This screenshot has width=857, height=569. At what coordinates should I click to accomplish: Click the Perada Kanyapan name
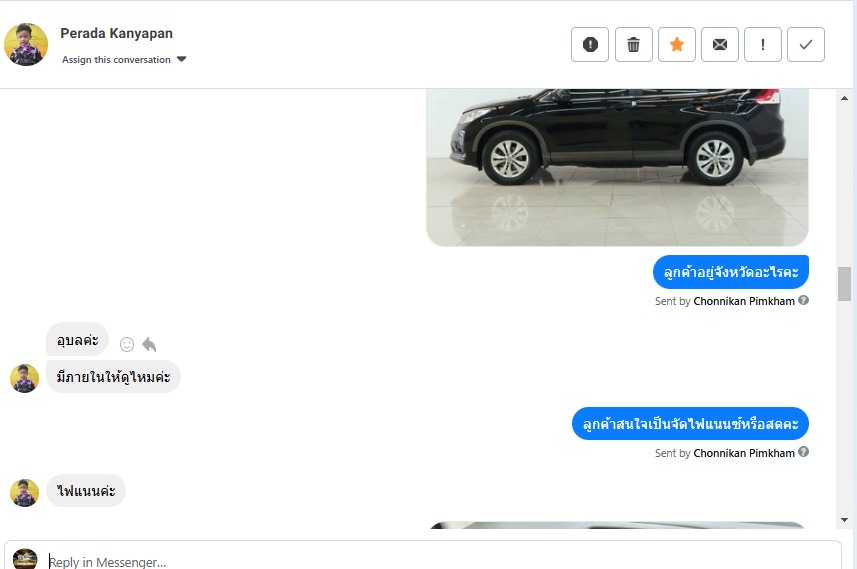click(116, 33)
